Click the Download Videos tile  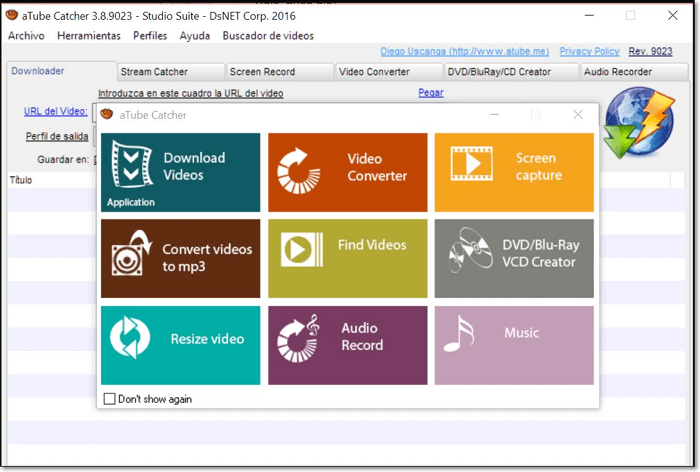pos(180,172)
